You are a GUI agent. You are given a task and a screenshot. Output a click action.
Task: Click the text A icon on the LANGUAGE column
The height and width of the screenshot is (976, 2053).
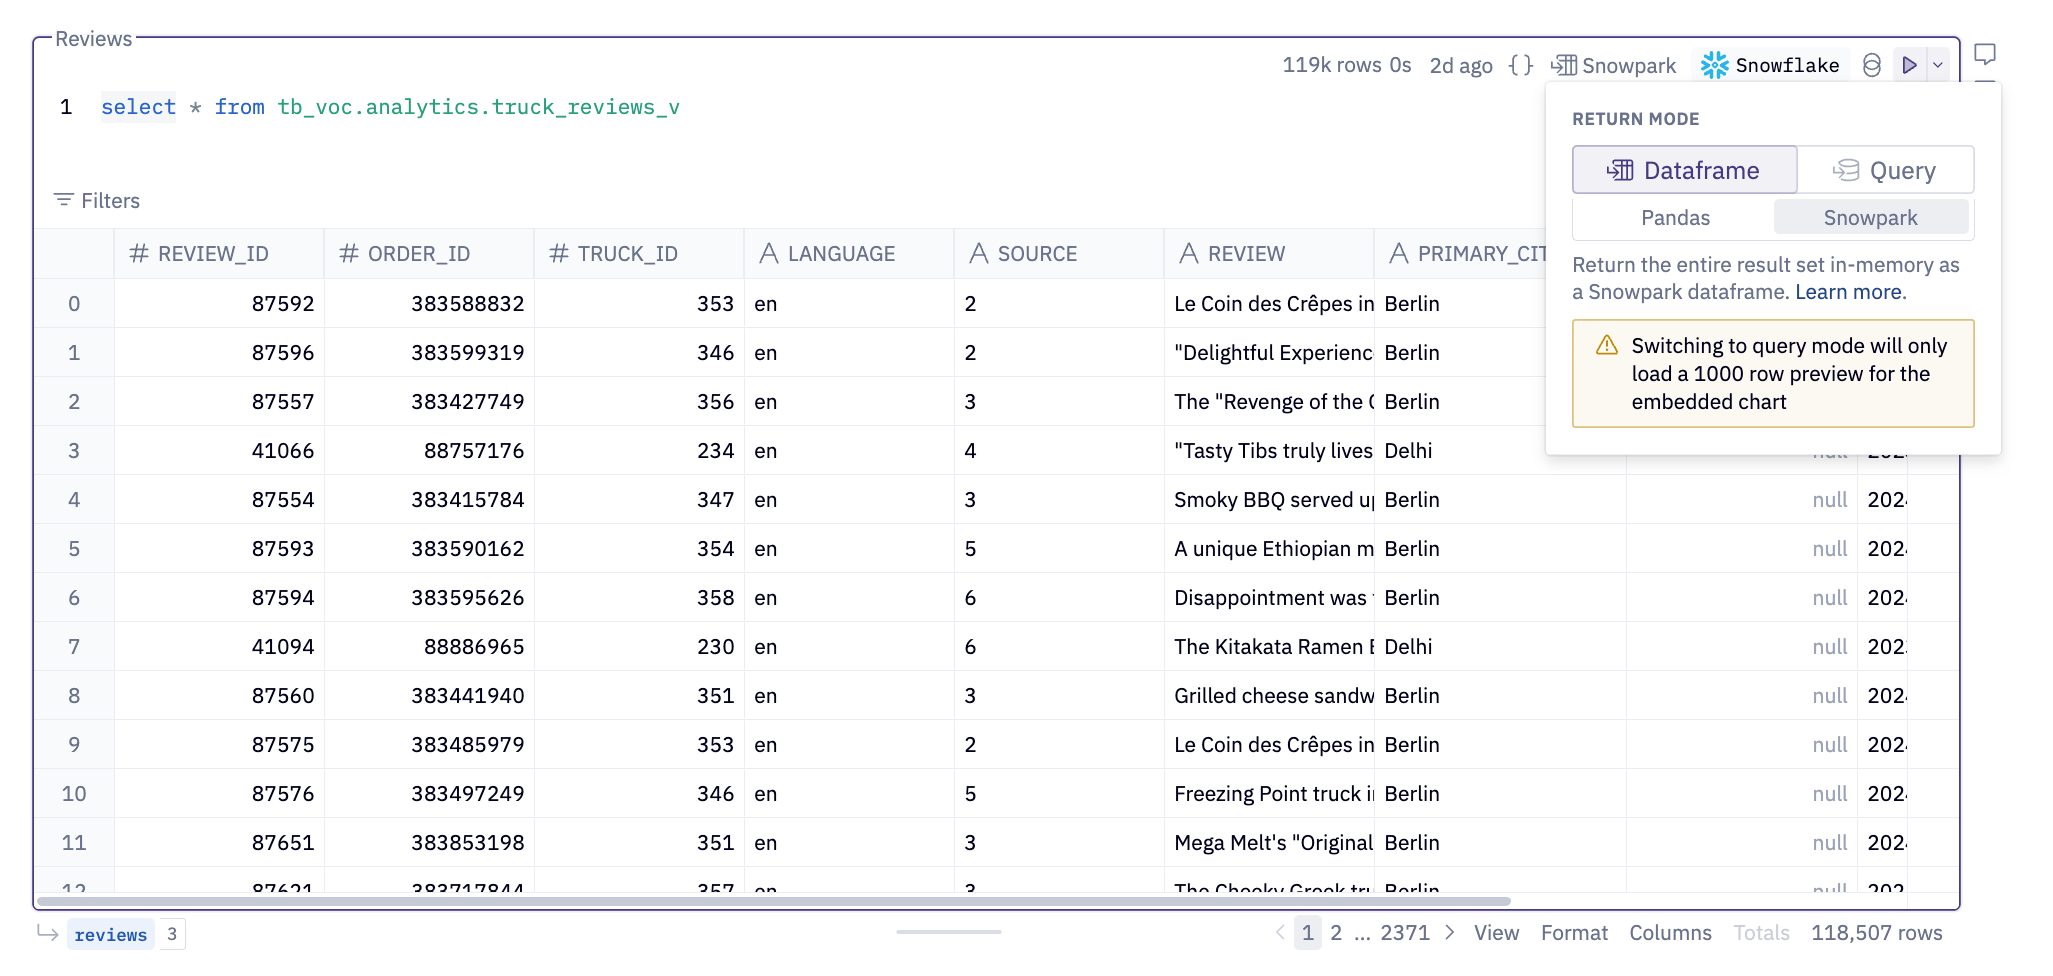coord(768,253)
